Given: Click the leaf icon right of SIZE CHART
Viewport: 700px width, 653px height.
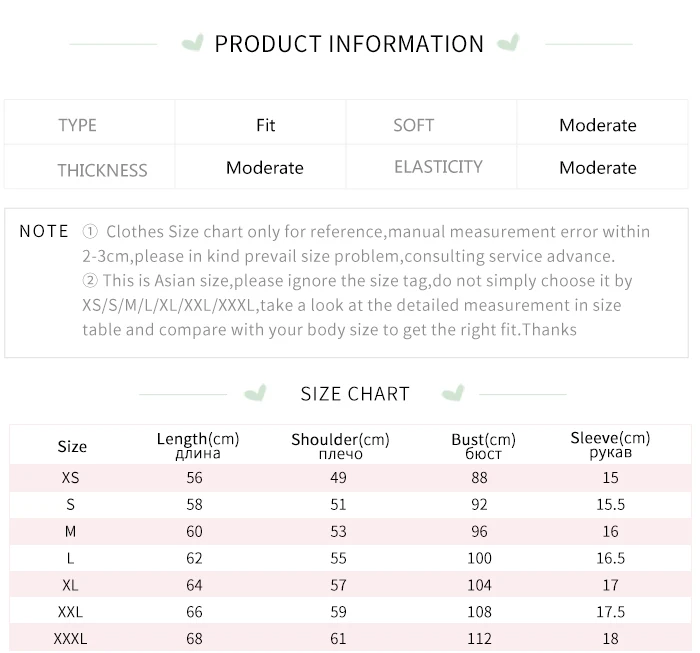Looking at the screenshot, I should point(453,392).
